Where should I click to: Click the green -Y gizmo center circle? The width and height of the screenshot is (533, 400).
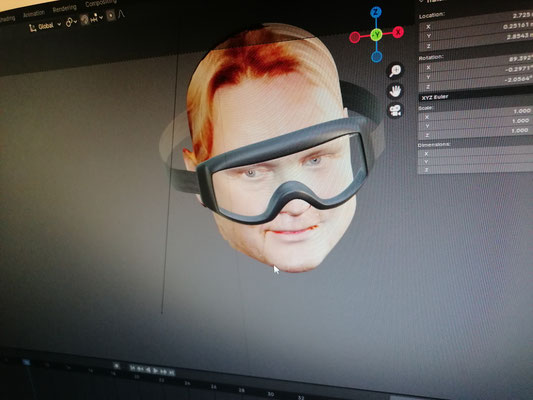[x=377, y=34]
